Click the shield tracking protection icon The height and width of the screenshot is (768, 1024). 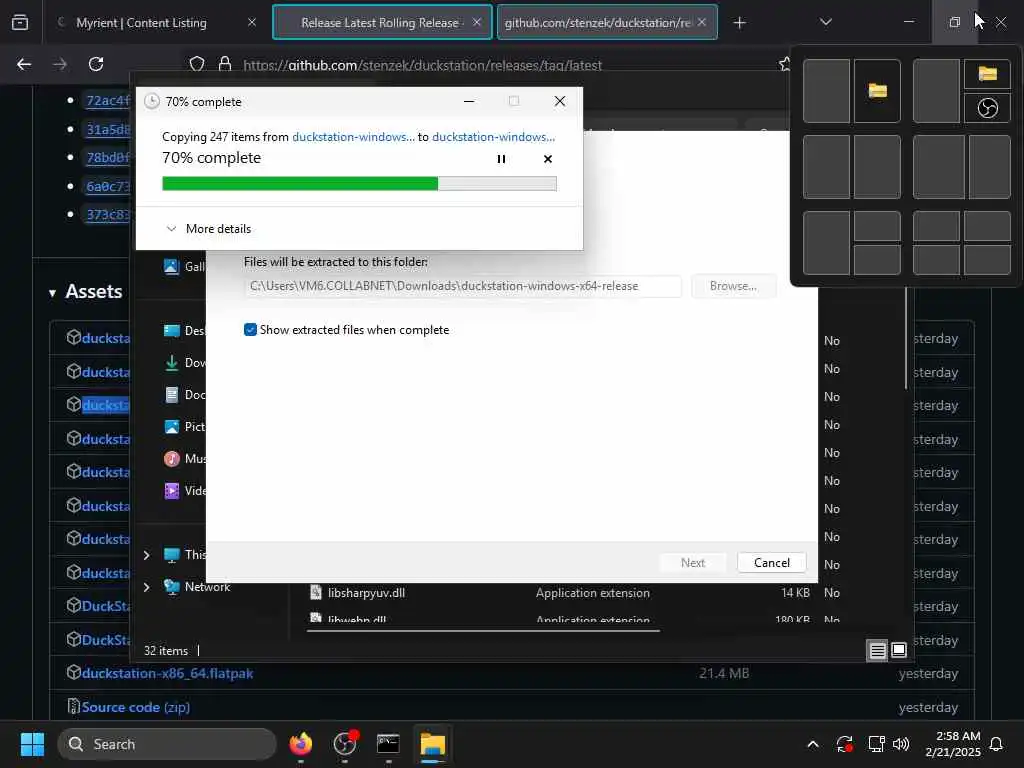[x=197, y=64]
